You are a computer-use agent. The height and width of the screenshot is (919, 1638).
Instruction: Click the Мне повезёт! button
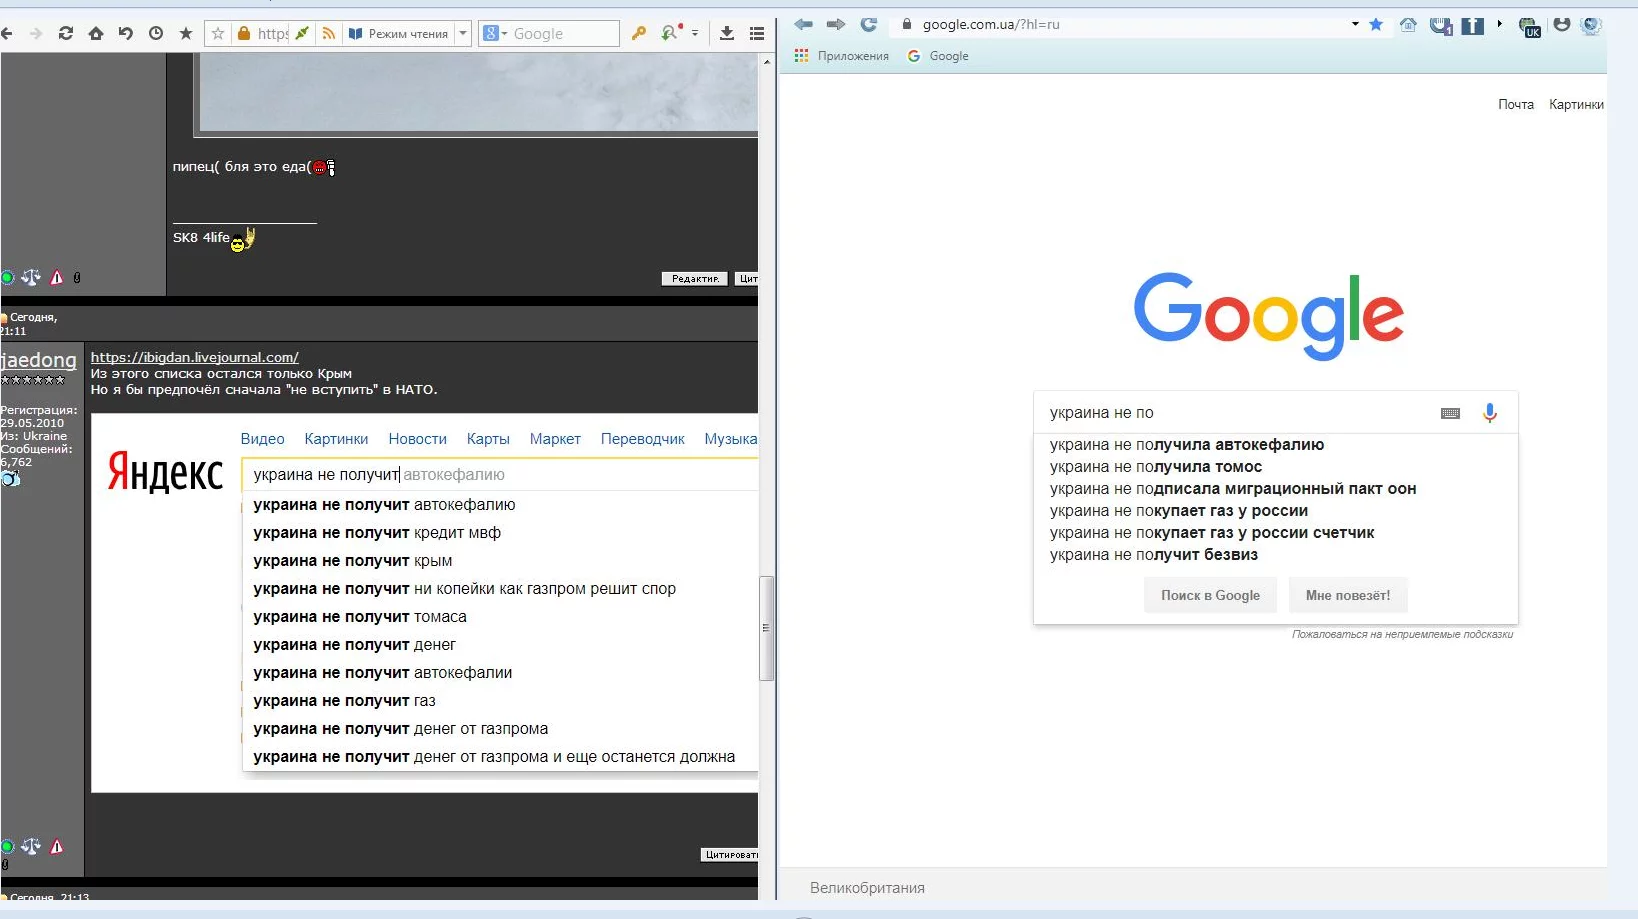[1348, 595]
